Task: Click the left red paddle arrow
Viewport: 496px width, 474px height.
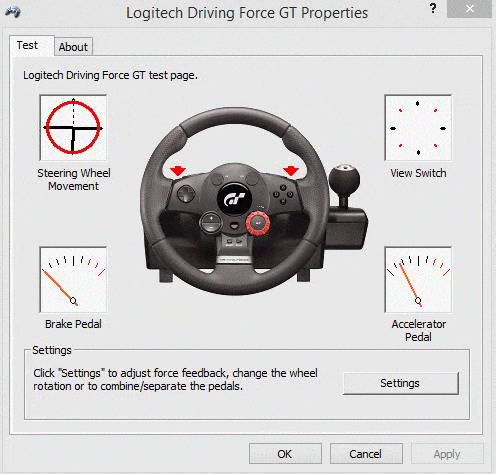Action: [x=178, y=171]
